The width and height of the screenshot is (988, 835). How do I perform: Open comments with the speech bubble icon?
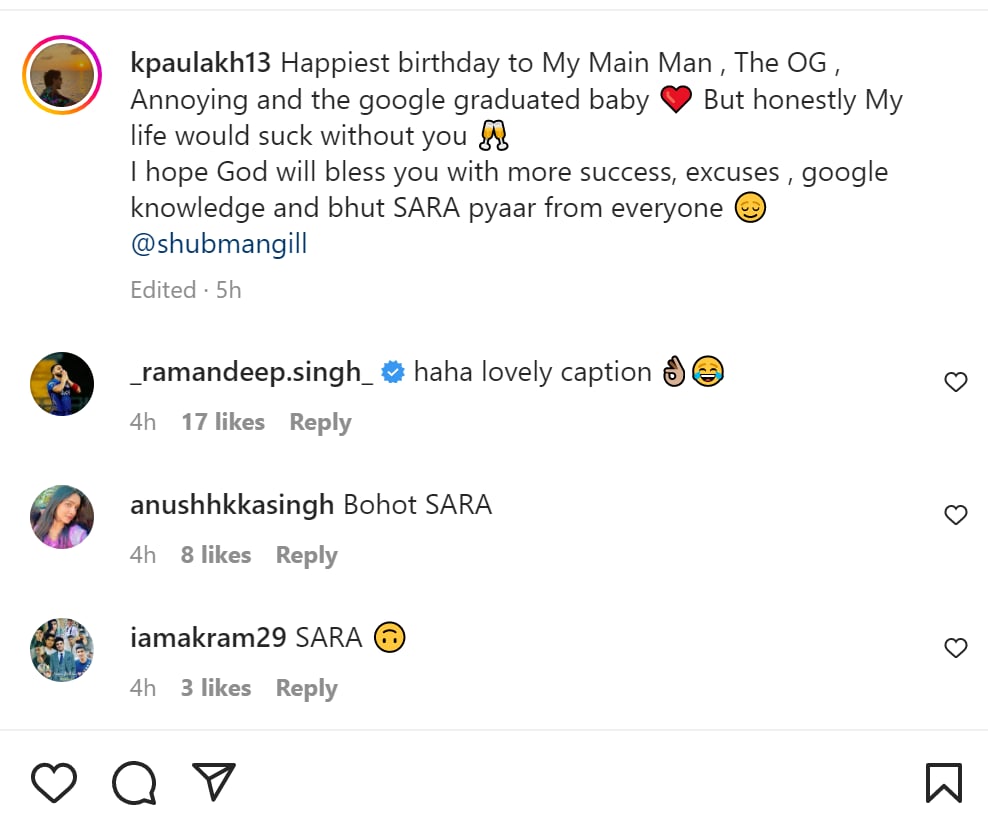[x=133, y=782]
